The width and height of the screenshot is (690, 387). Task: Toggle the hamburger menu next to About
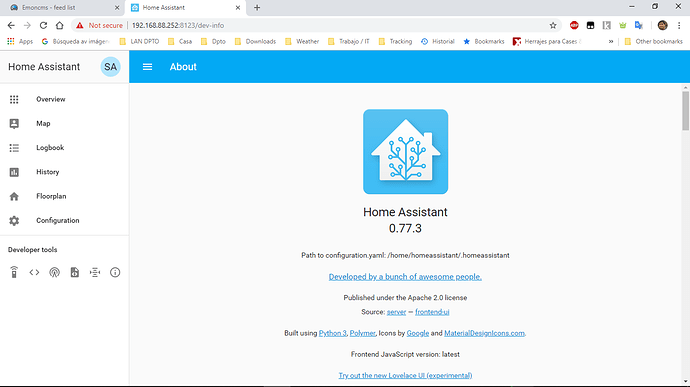point(147,67)
